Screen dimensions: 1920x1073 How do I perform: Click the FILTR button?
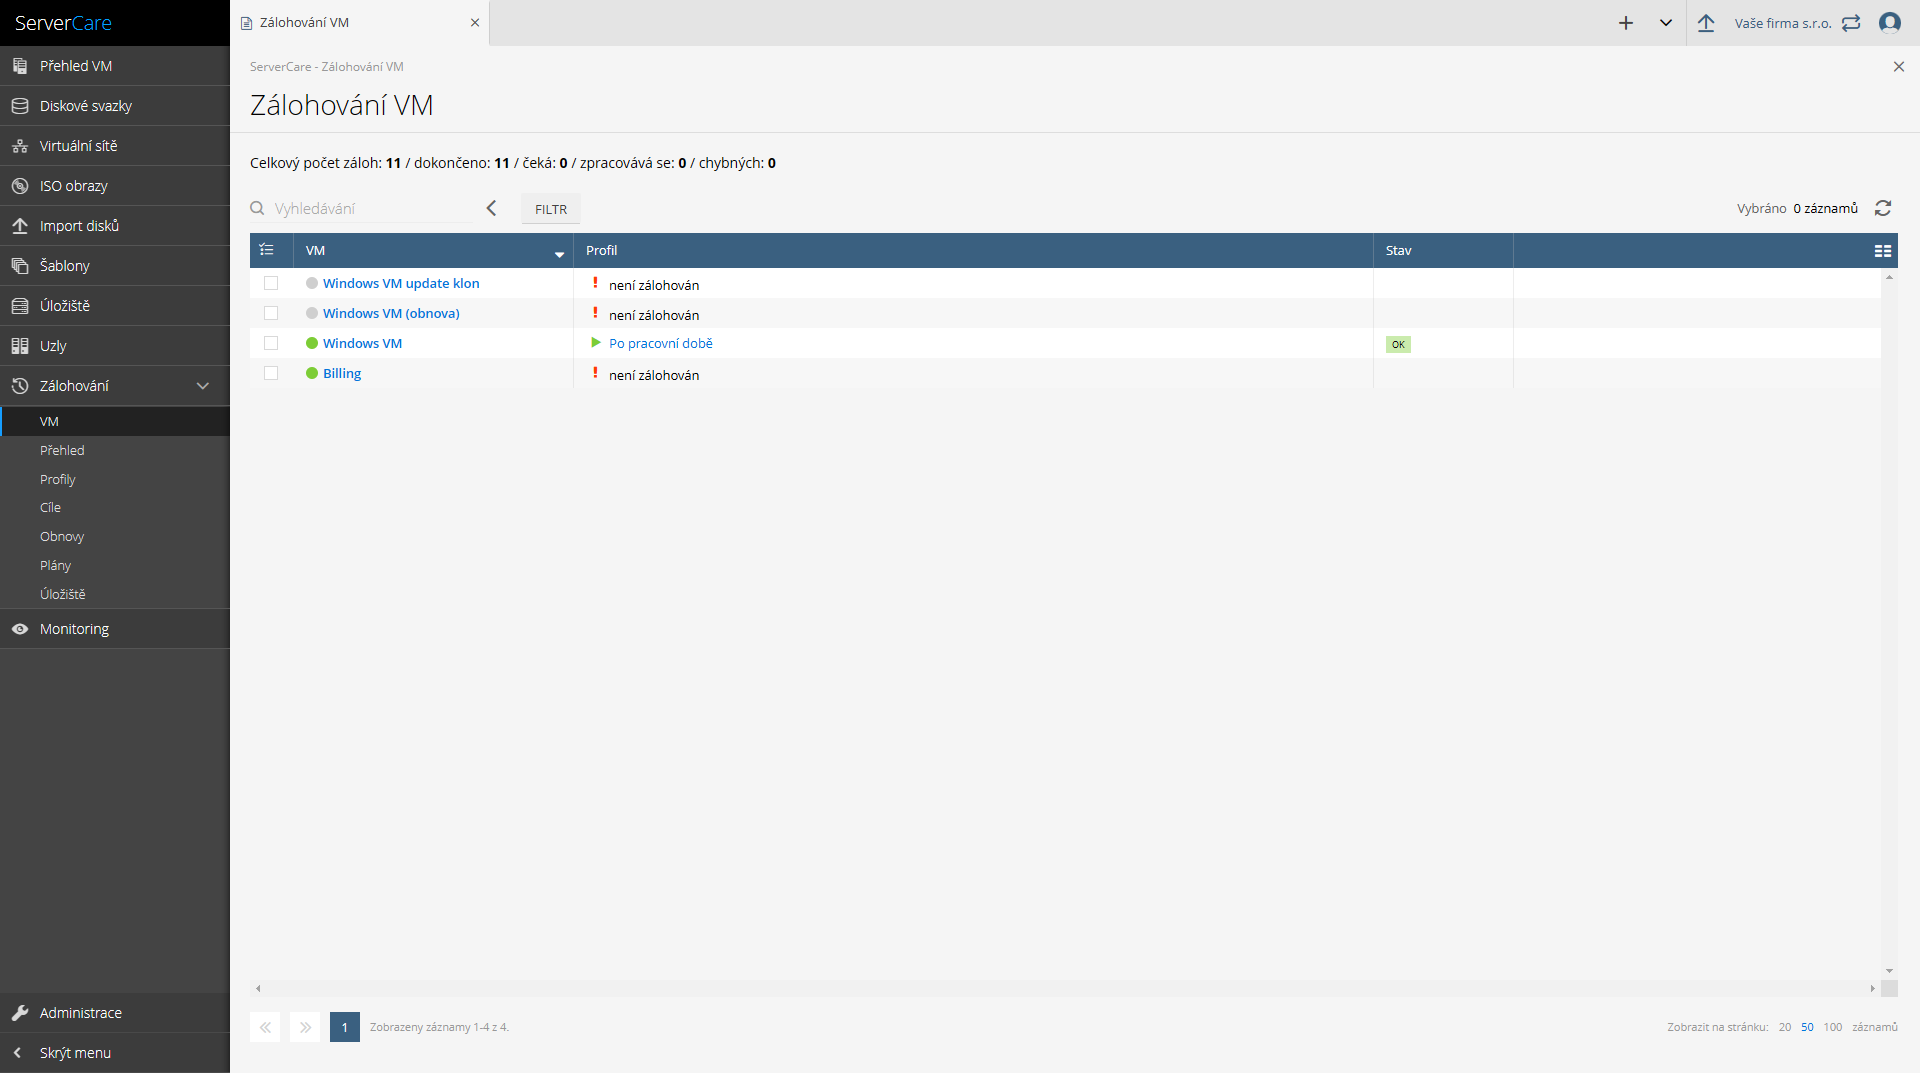click(551, 209)
